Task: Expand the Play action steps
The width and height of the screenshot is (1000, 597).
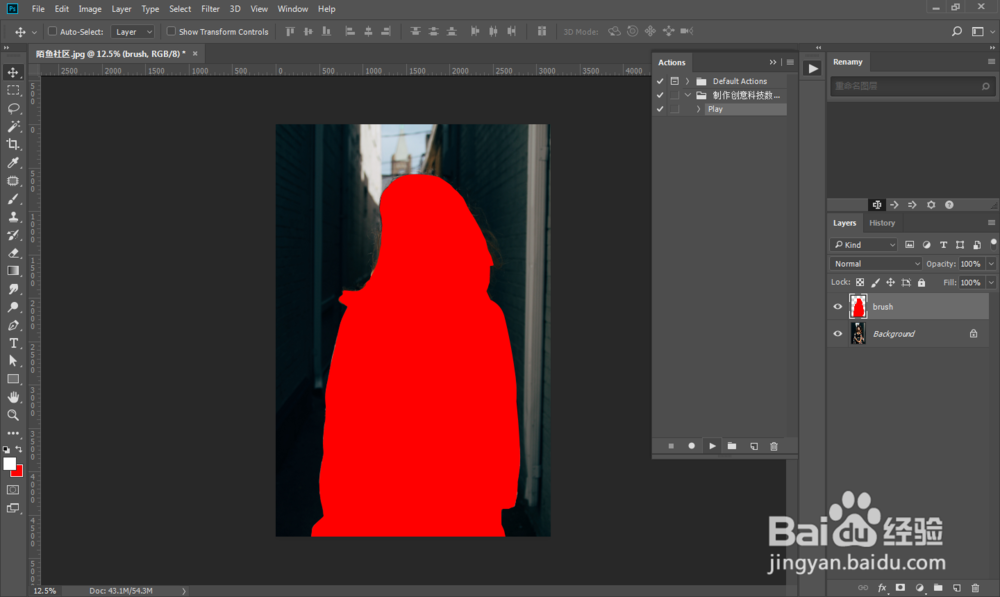Action: click(698, 109)
